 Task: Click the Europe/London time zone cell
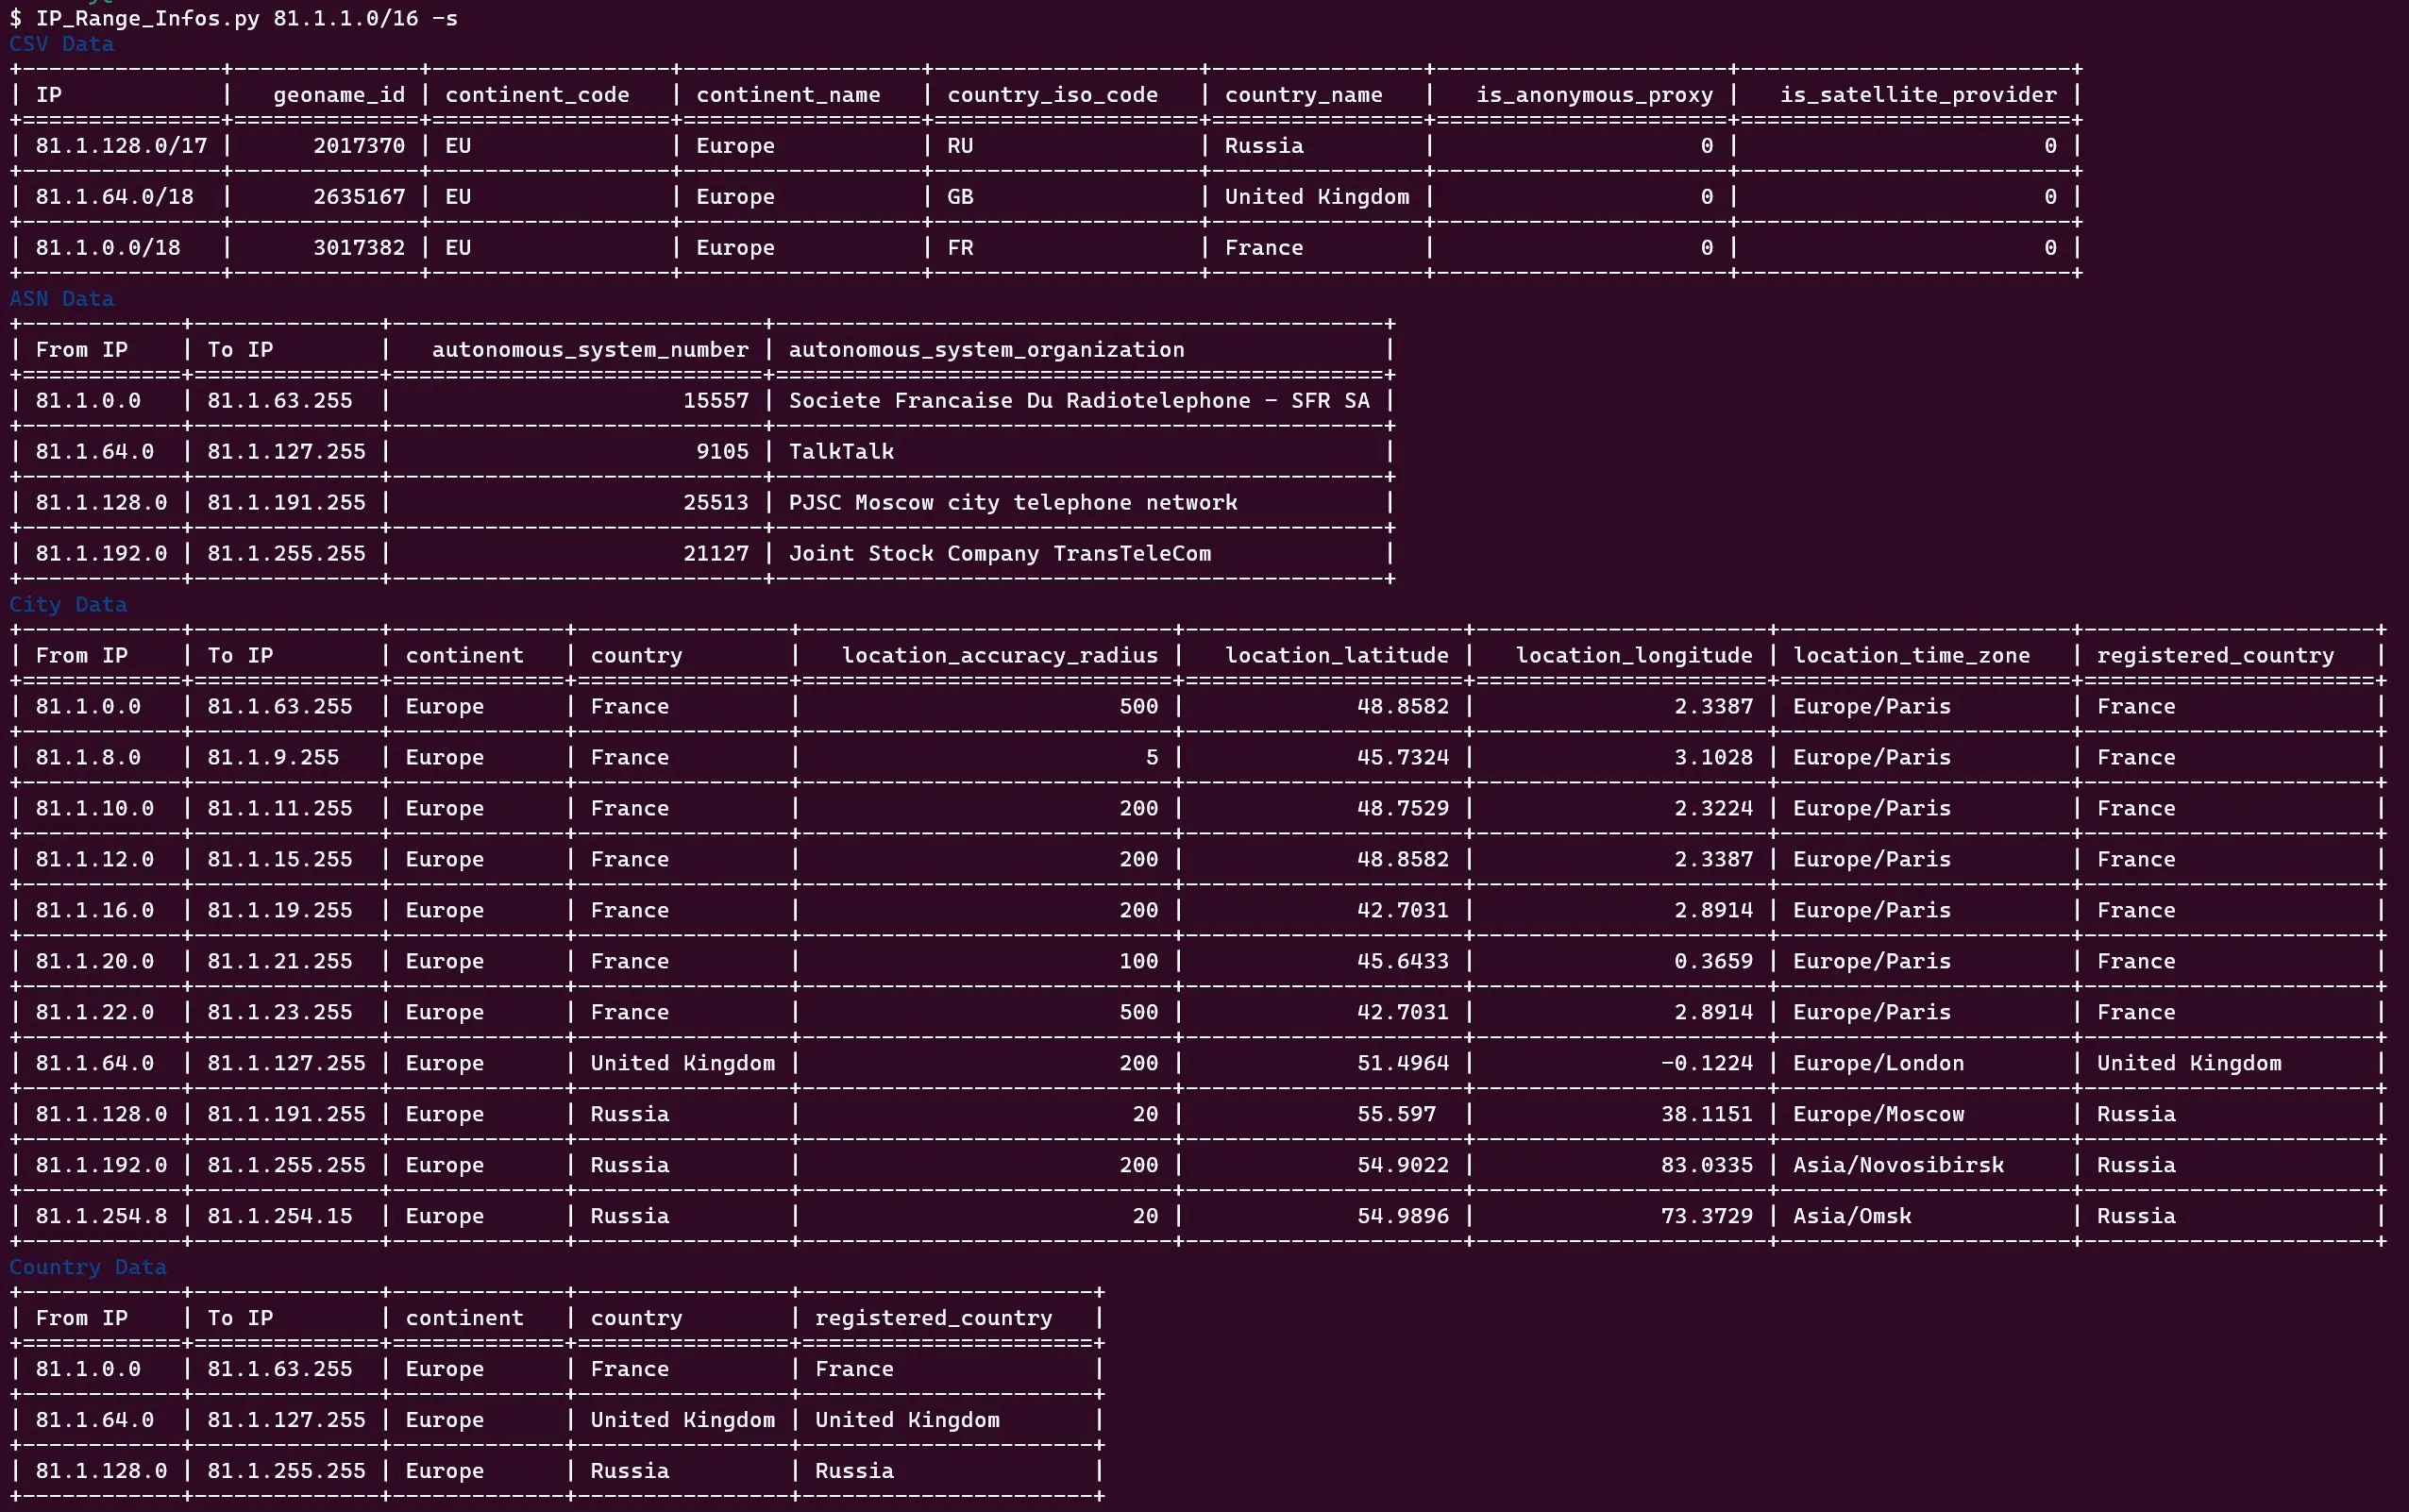[1878, 1064]
